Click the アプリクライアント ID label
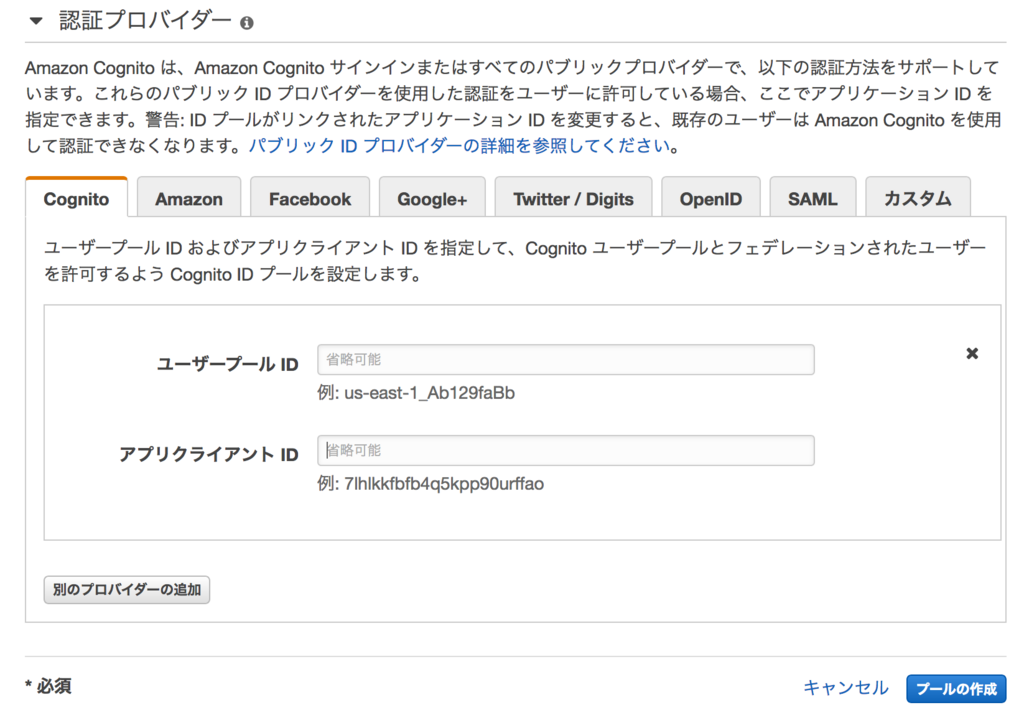1024x728 pixels. (x=208, y=454)
